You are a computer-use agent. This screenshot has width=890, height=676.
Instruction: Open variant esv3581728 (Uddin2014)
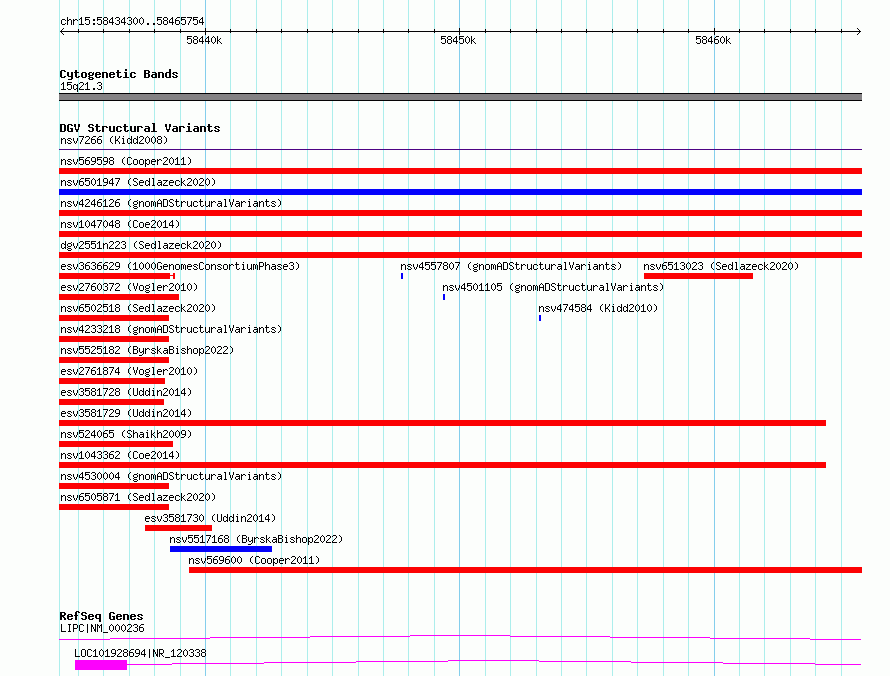(x=126, y=392)
